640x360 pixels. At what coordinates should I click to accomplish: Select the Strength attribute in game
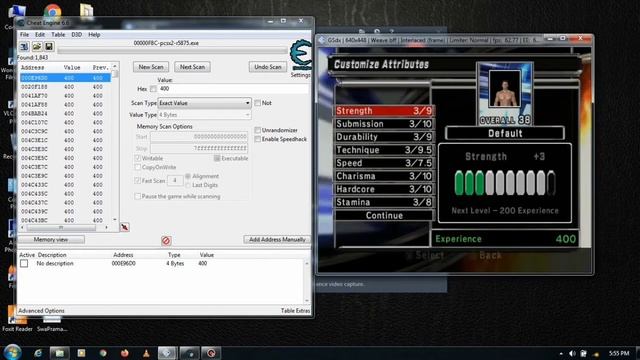384,111
